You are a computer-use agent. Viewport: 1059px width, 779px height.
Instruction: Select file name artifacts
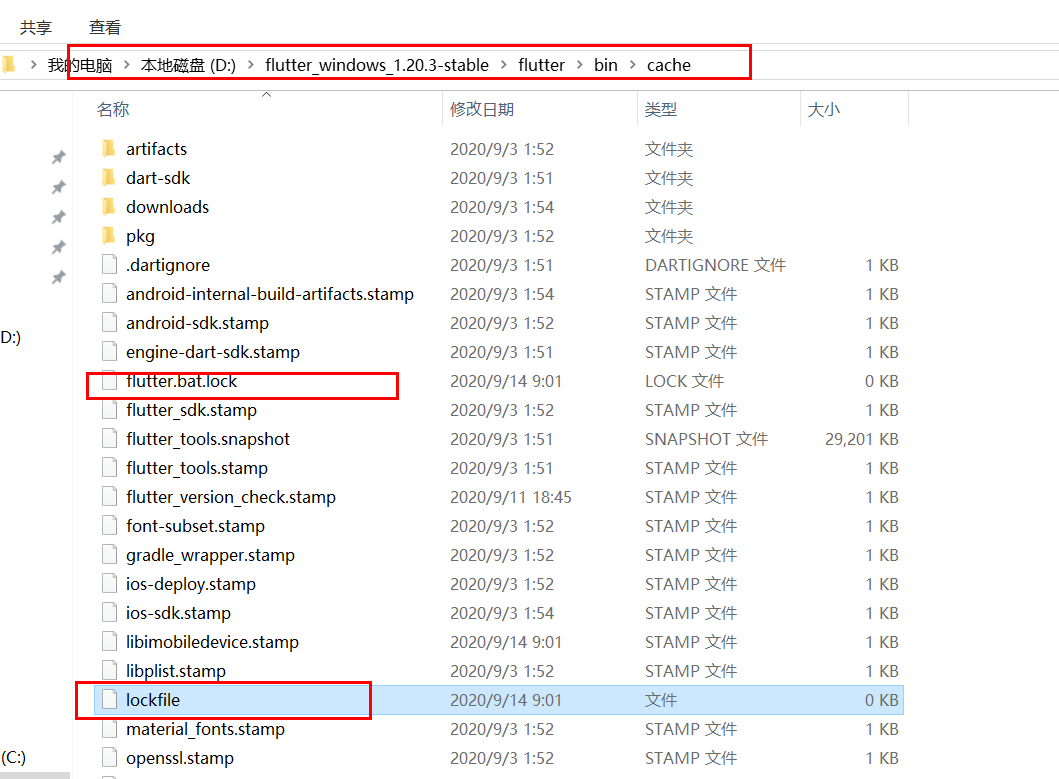(156, 149)
